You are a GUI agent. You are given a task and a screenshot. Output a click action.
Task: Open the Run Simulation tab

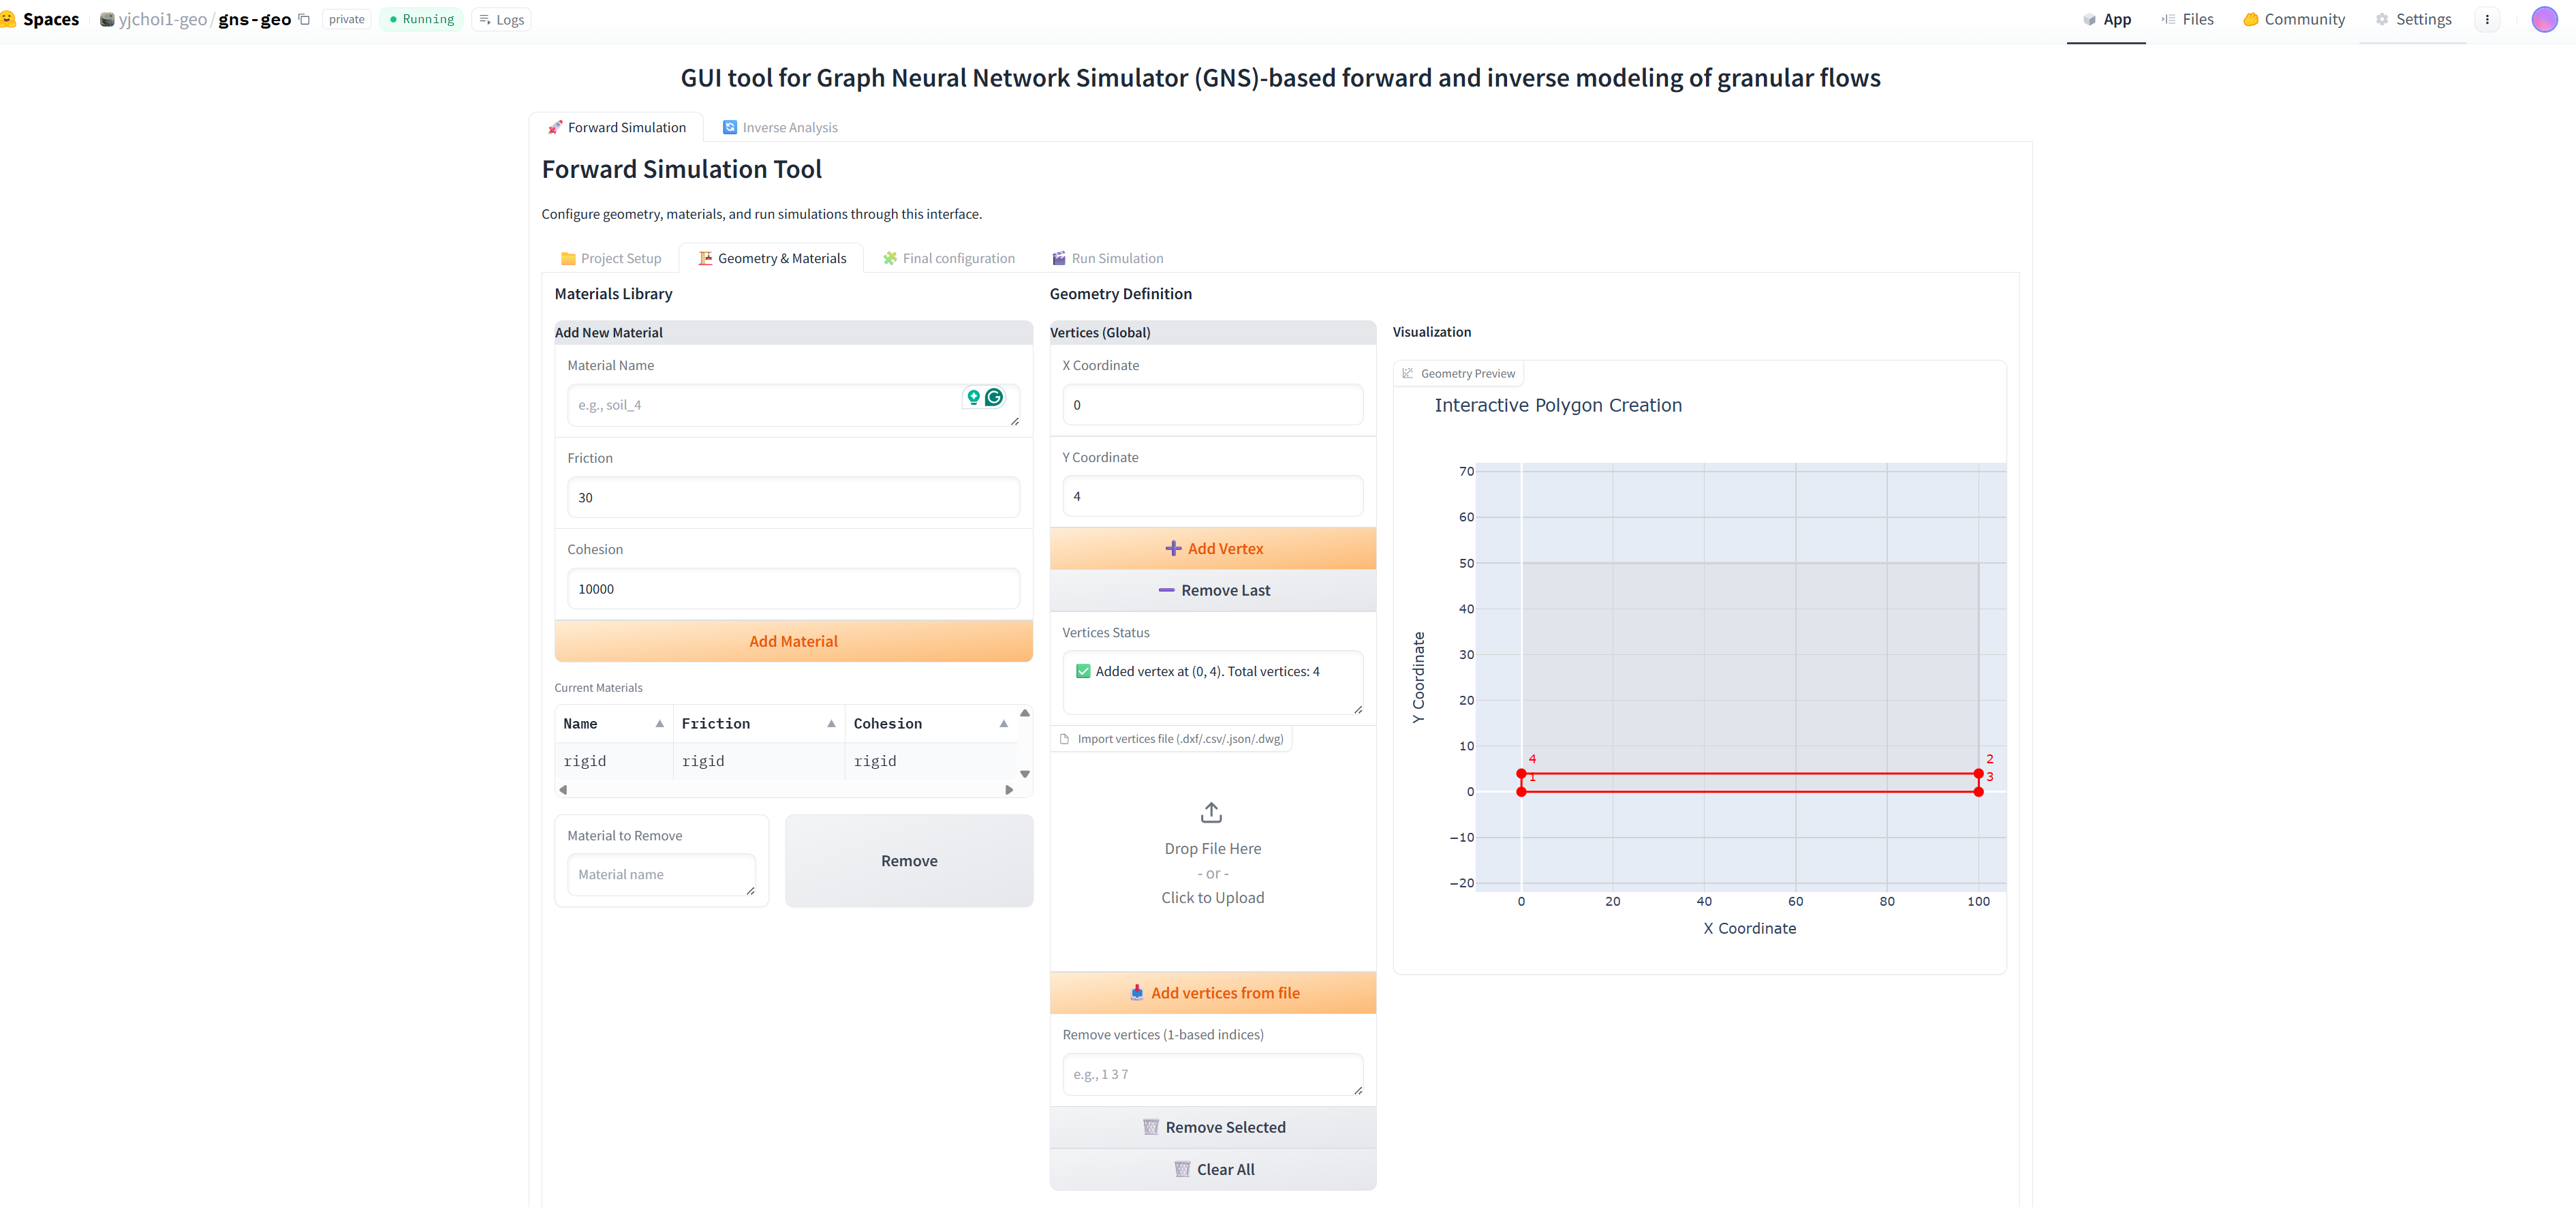click(1107, 258)
